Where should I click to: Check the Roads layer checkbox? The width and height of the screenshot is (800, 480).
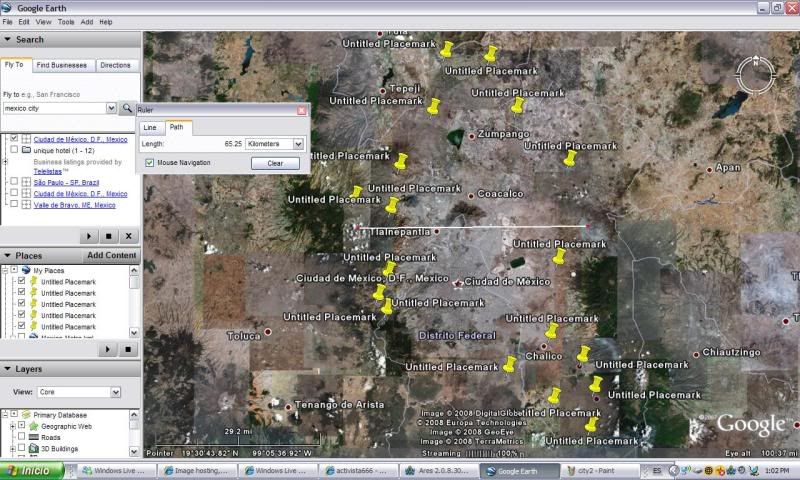[22, 437]
